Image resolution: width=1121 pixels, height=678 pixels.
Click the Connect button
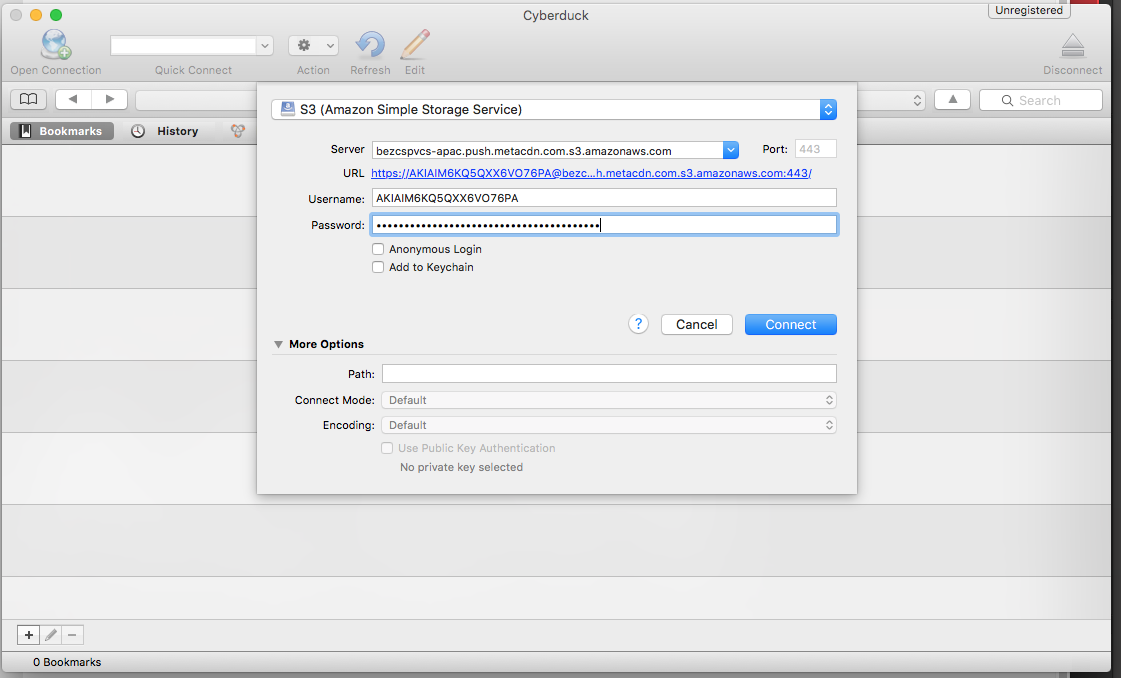click(791, 324)
